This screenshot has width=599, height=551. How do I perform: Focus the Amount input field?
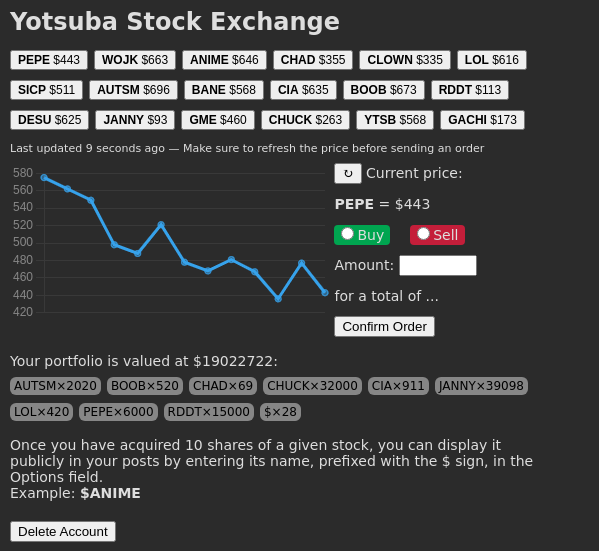pyautogui.click(x=438, y=266)
